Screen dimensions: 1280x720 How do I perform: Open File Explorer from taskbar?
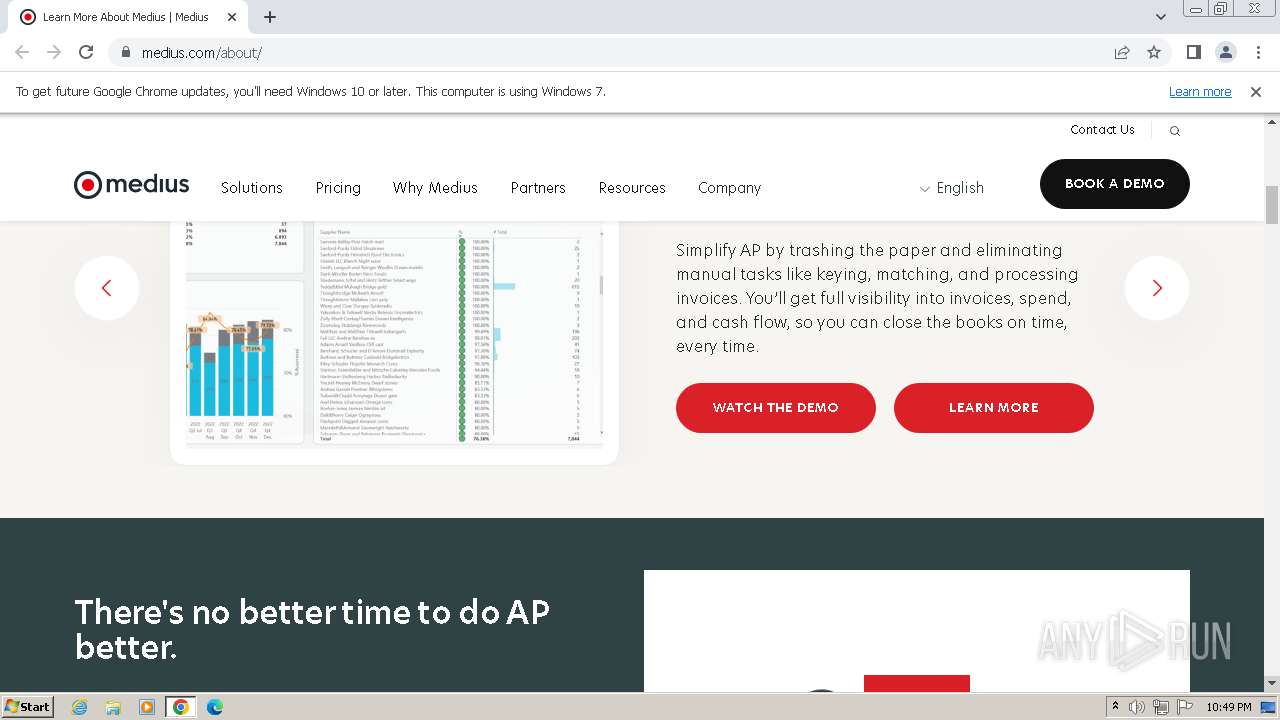click(113, 707)
